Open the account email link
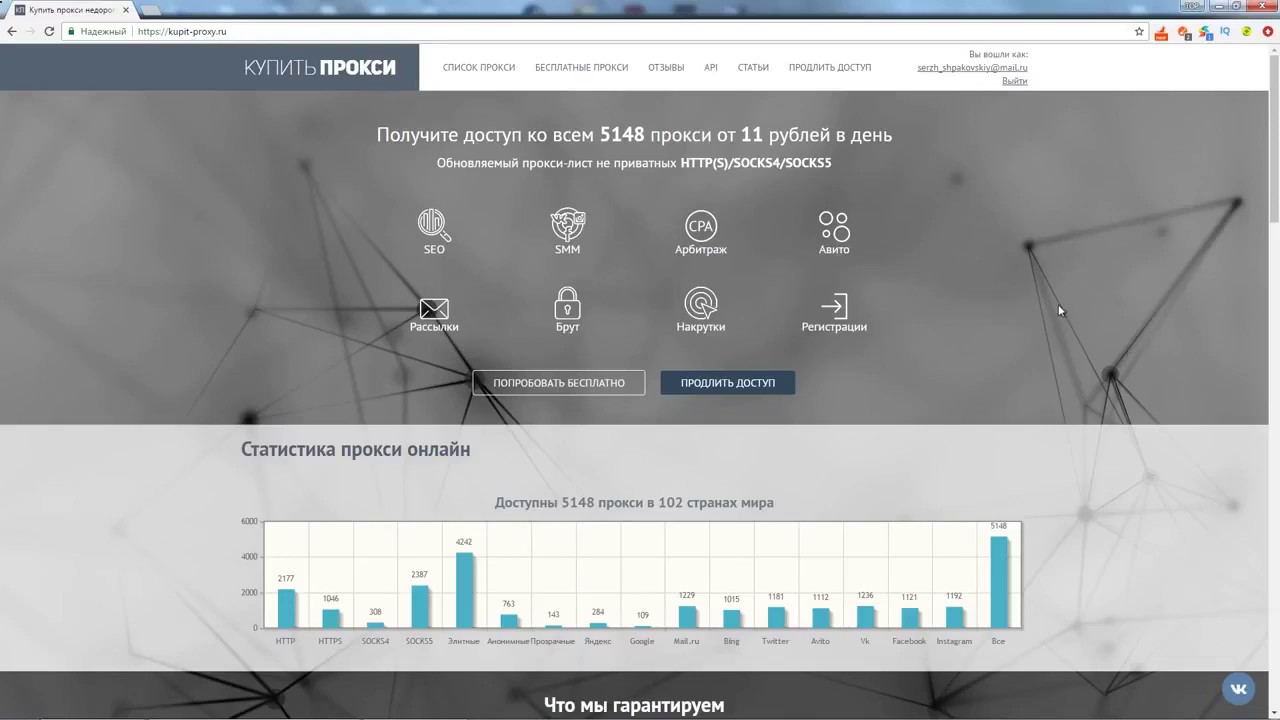Image resolution: width=1280 pixels, height=720 pixels. click(x=973, y=68)
